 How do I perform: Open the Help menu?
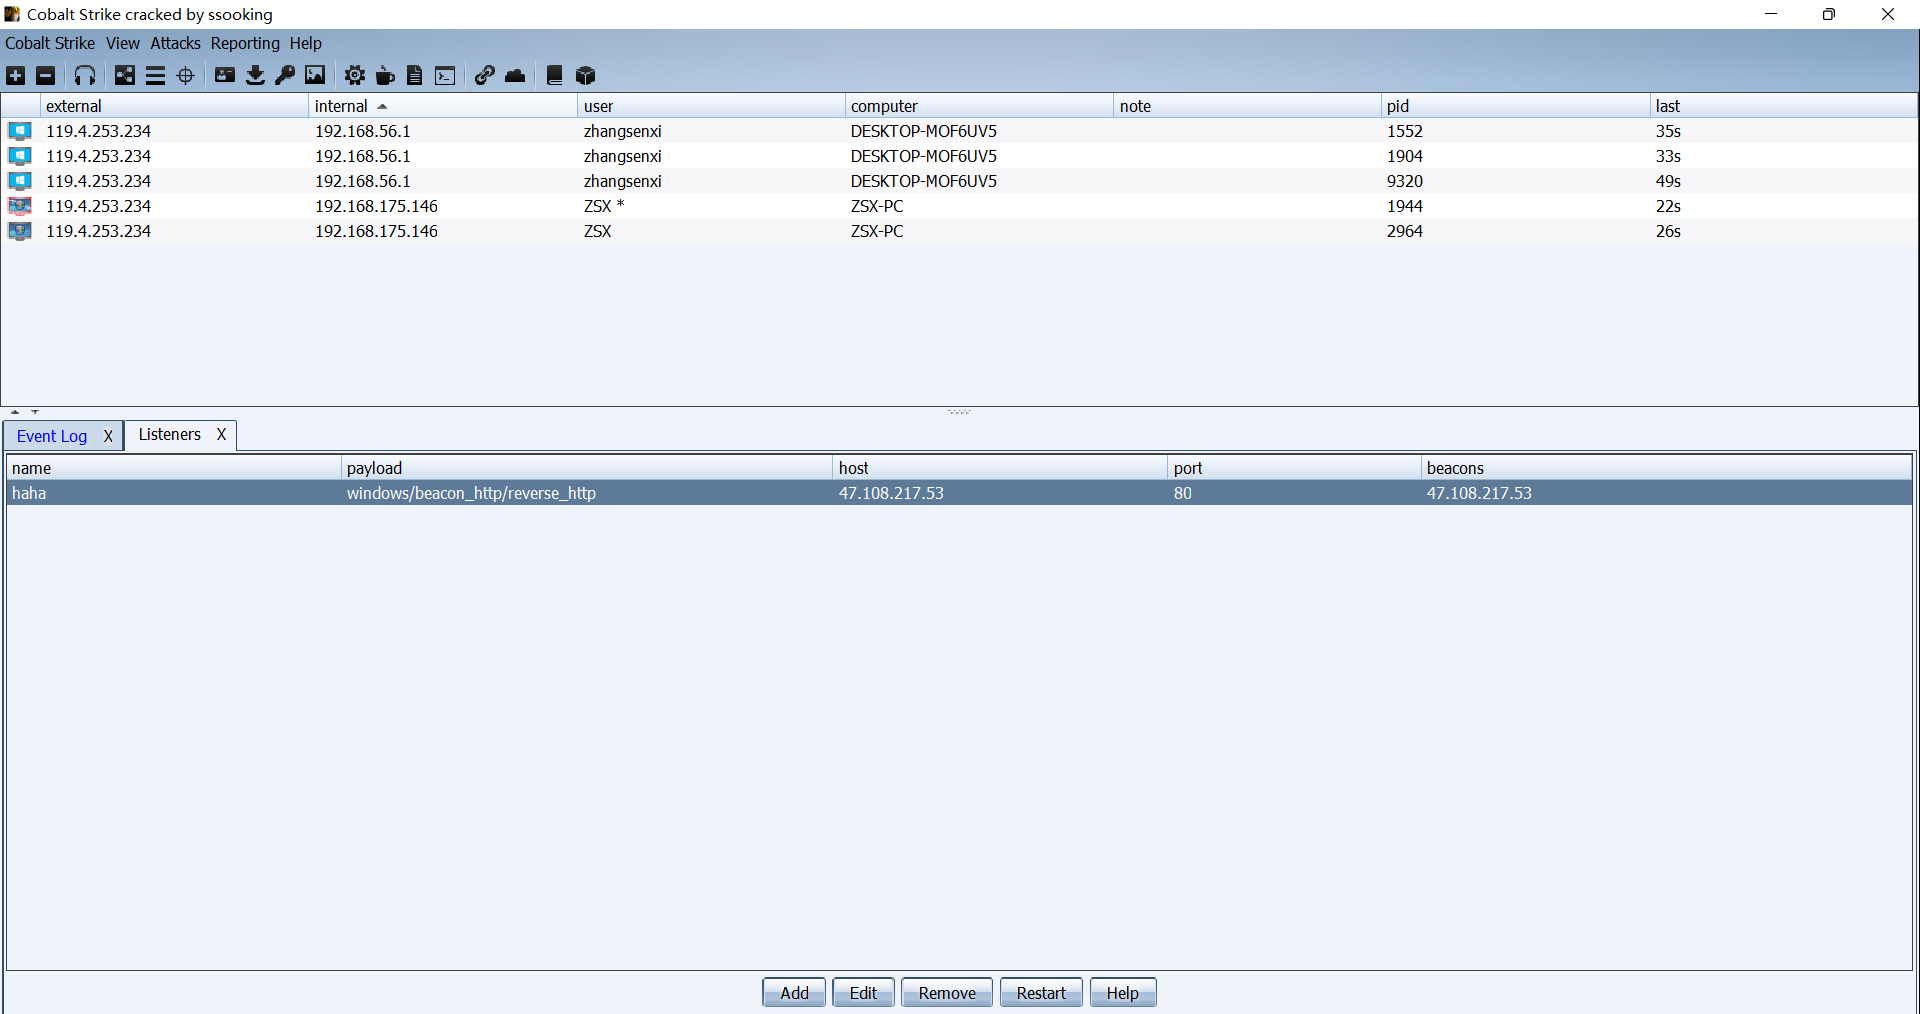306,43
